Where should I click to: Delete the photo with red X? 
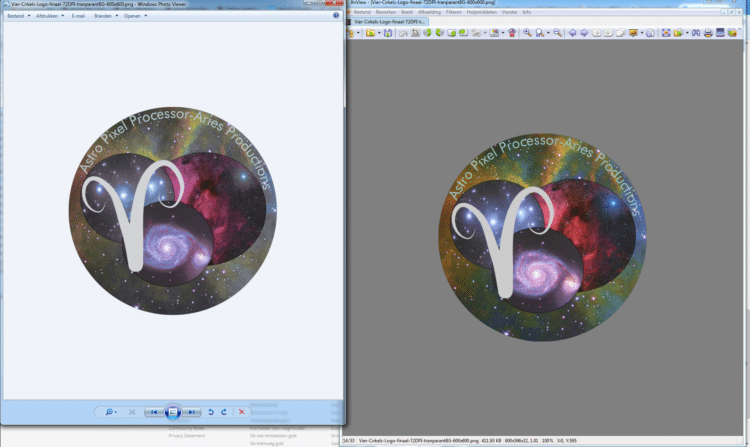(242, 412)
